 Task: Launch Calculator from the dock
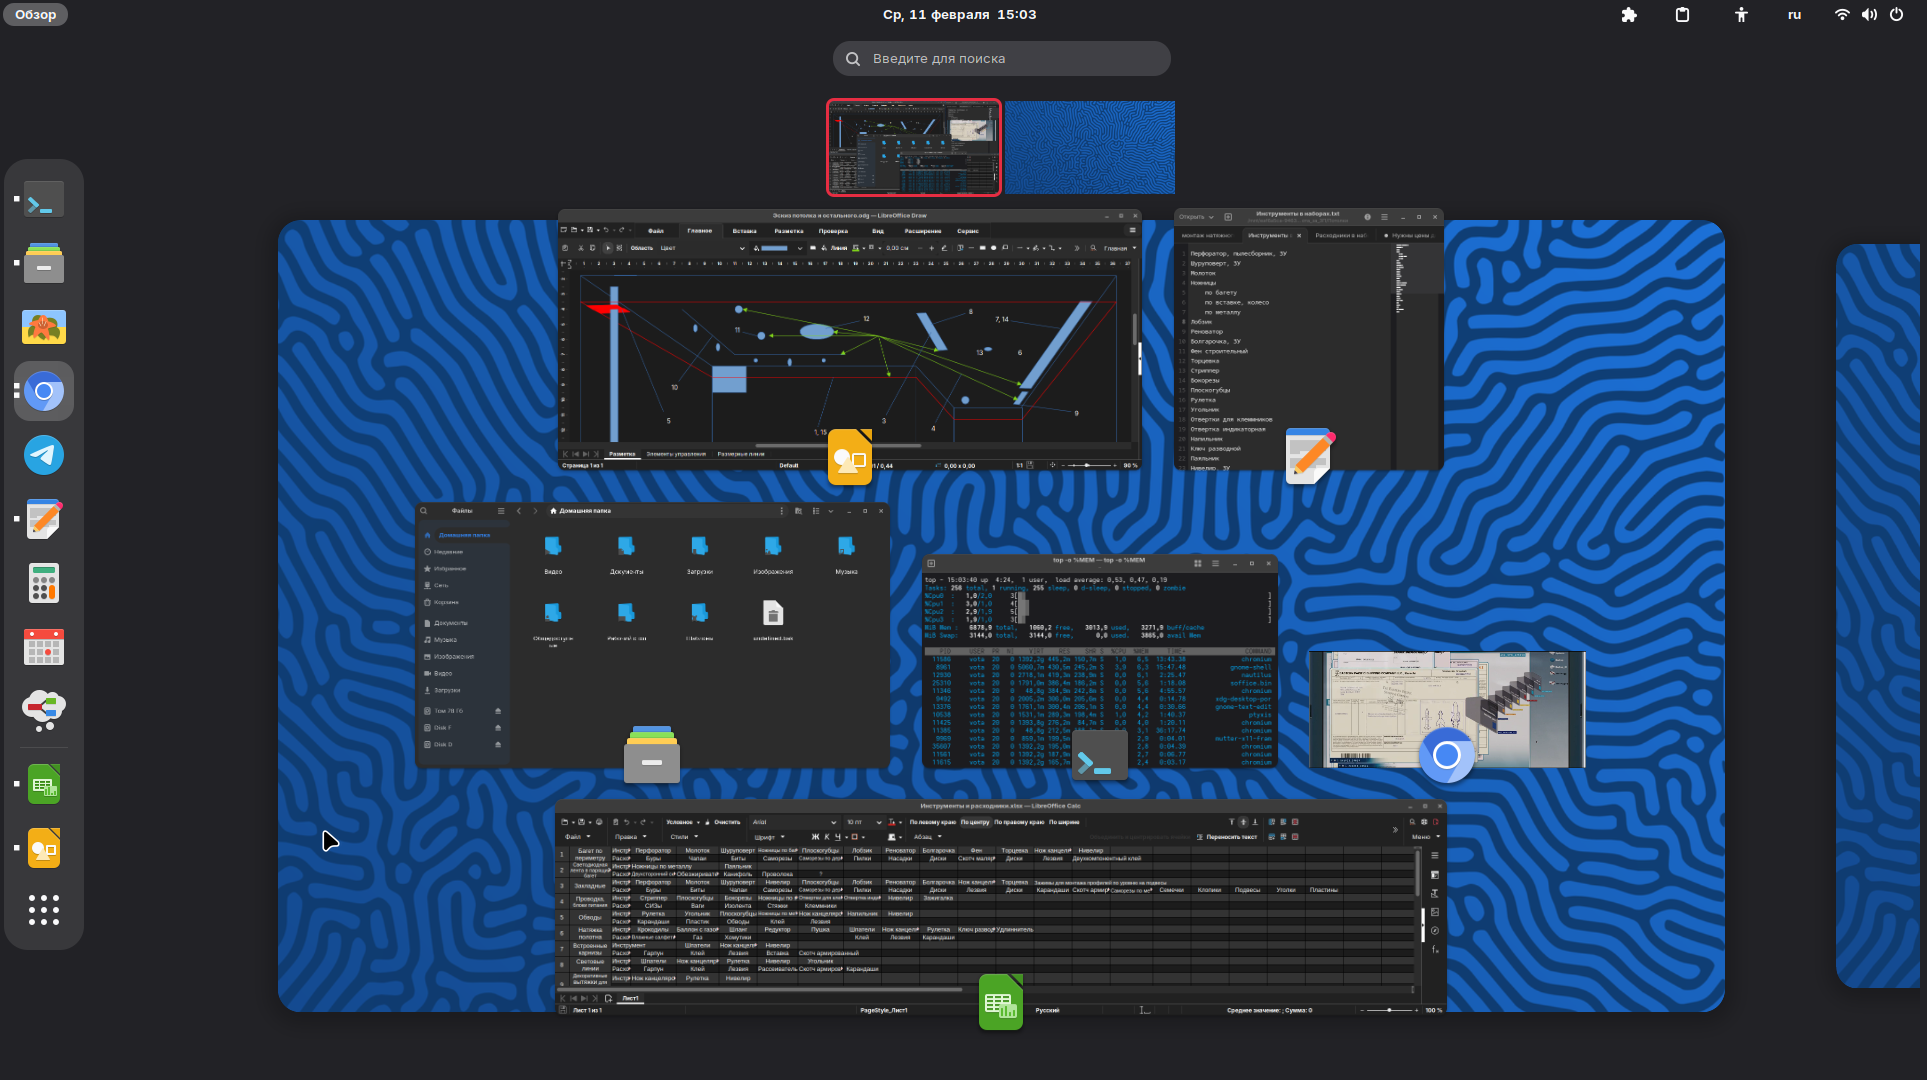pos(44,584)
